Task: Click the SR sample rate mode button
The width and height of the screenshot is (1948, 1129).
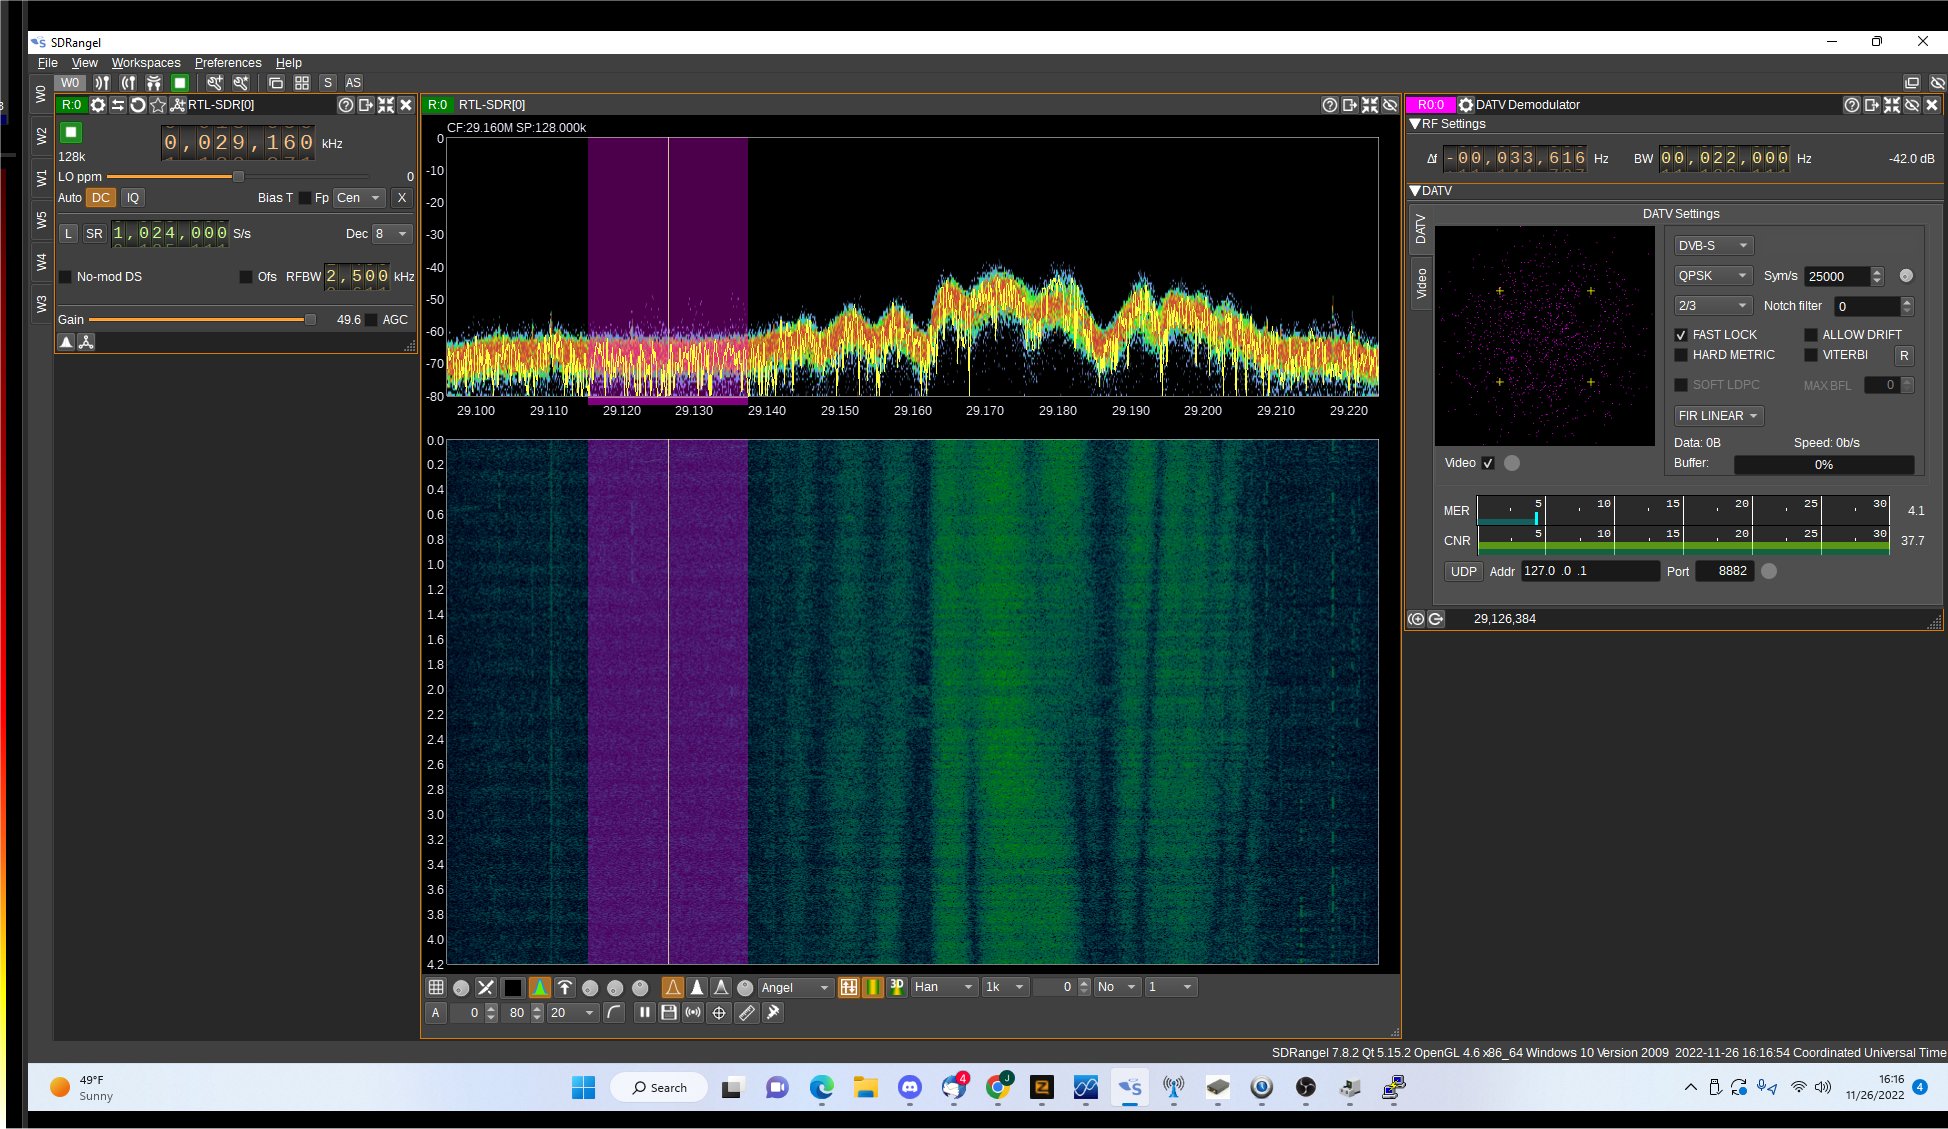Action: 94,234
